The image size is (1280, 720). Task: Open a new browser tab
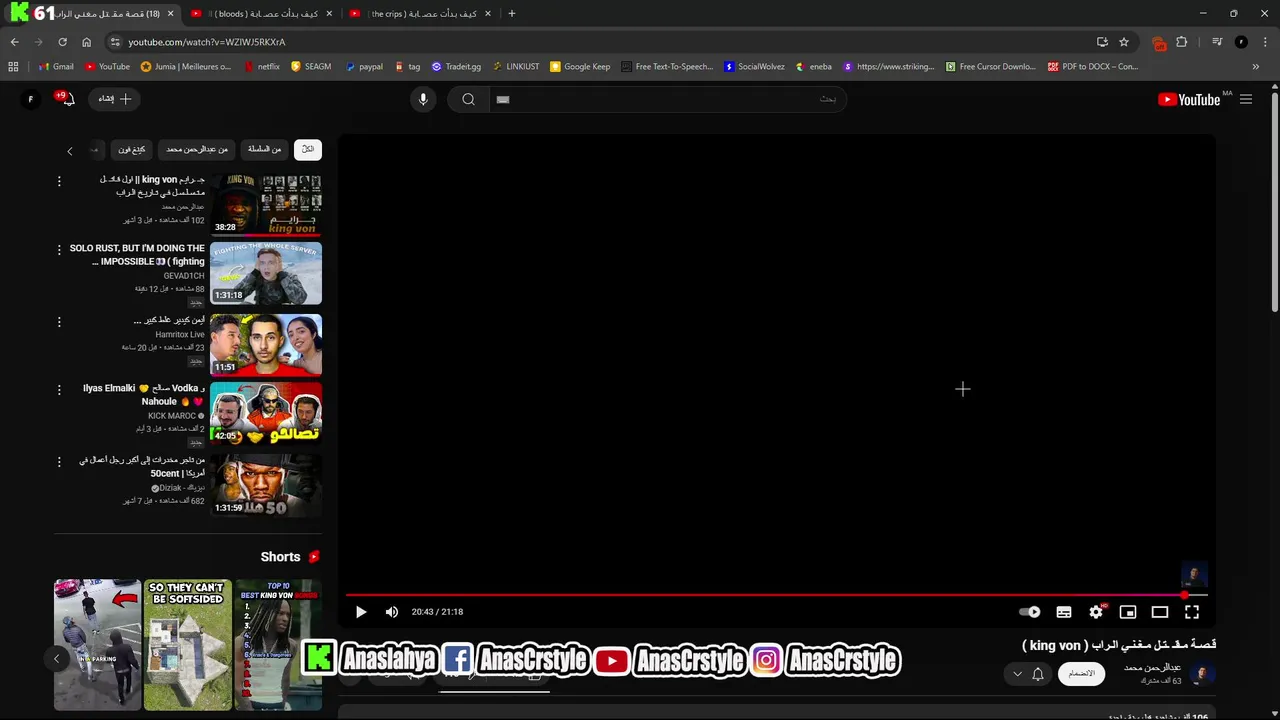[x=512, y=14]
